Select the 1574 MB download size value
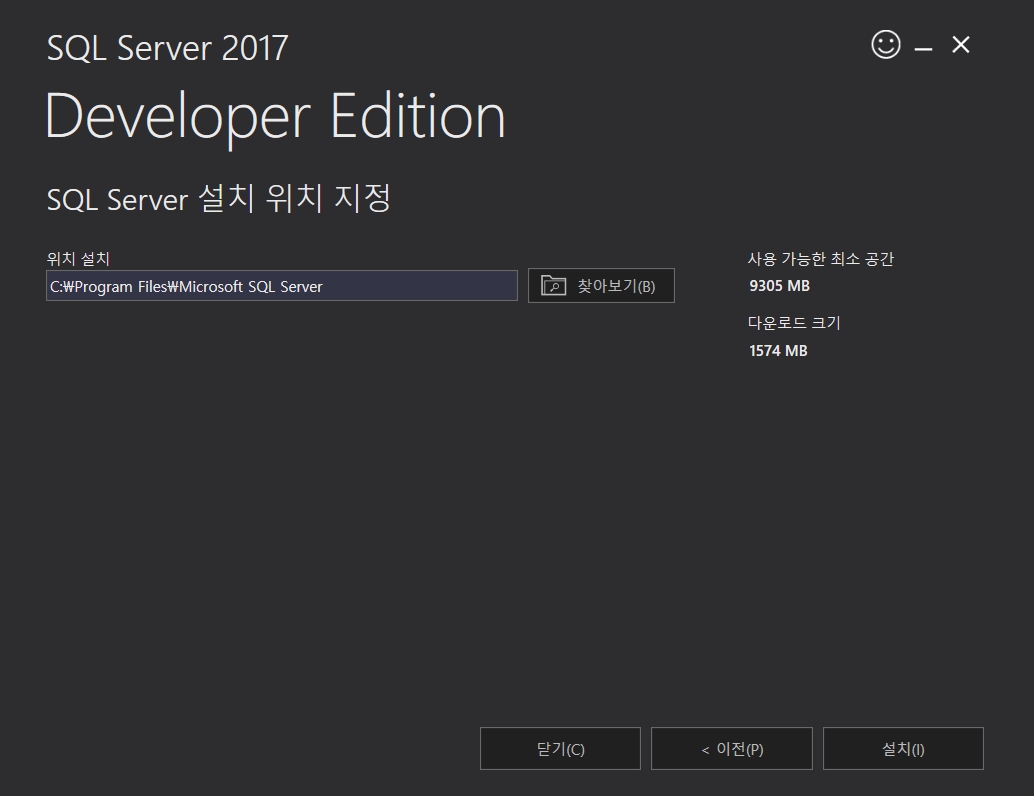1034x796 pixels. click(x=778, y=351)
